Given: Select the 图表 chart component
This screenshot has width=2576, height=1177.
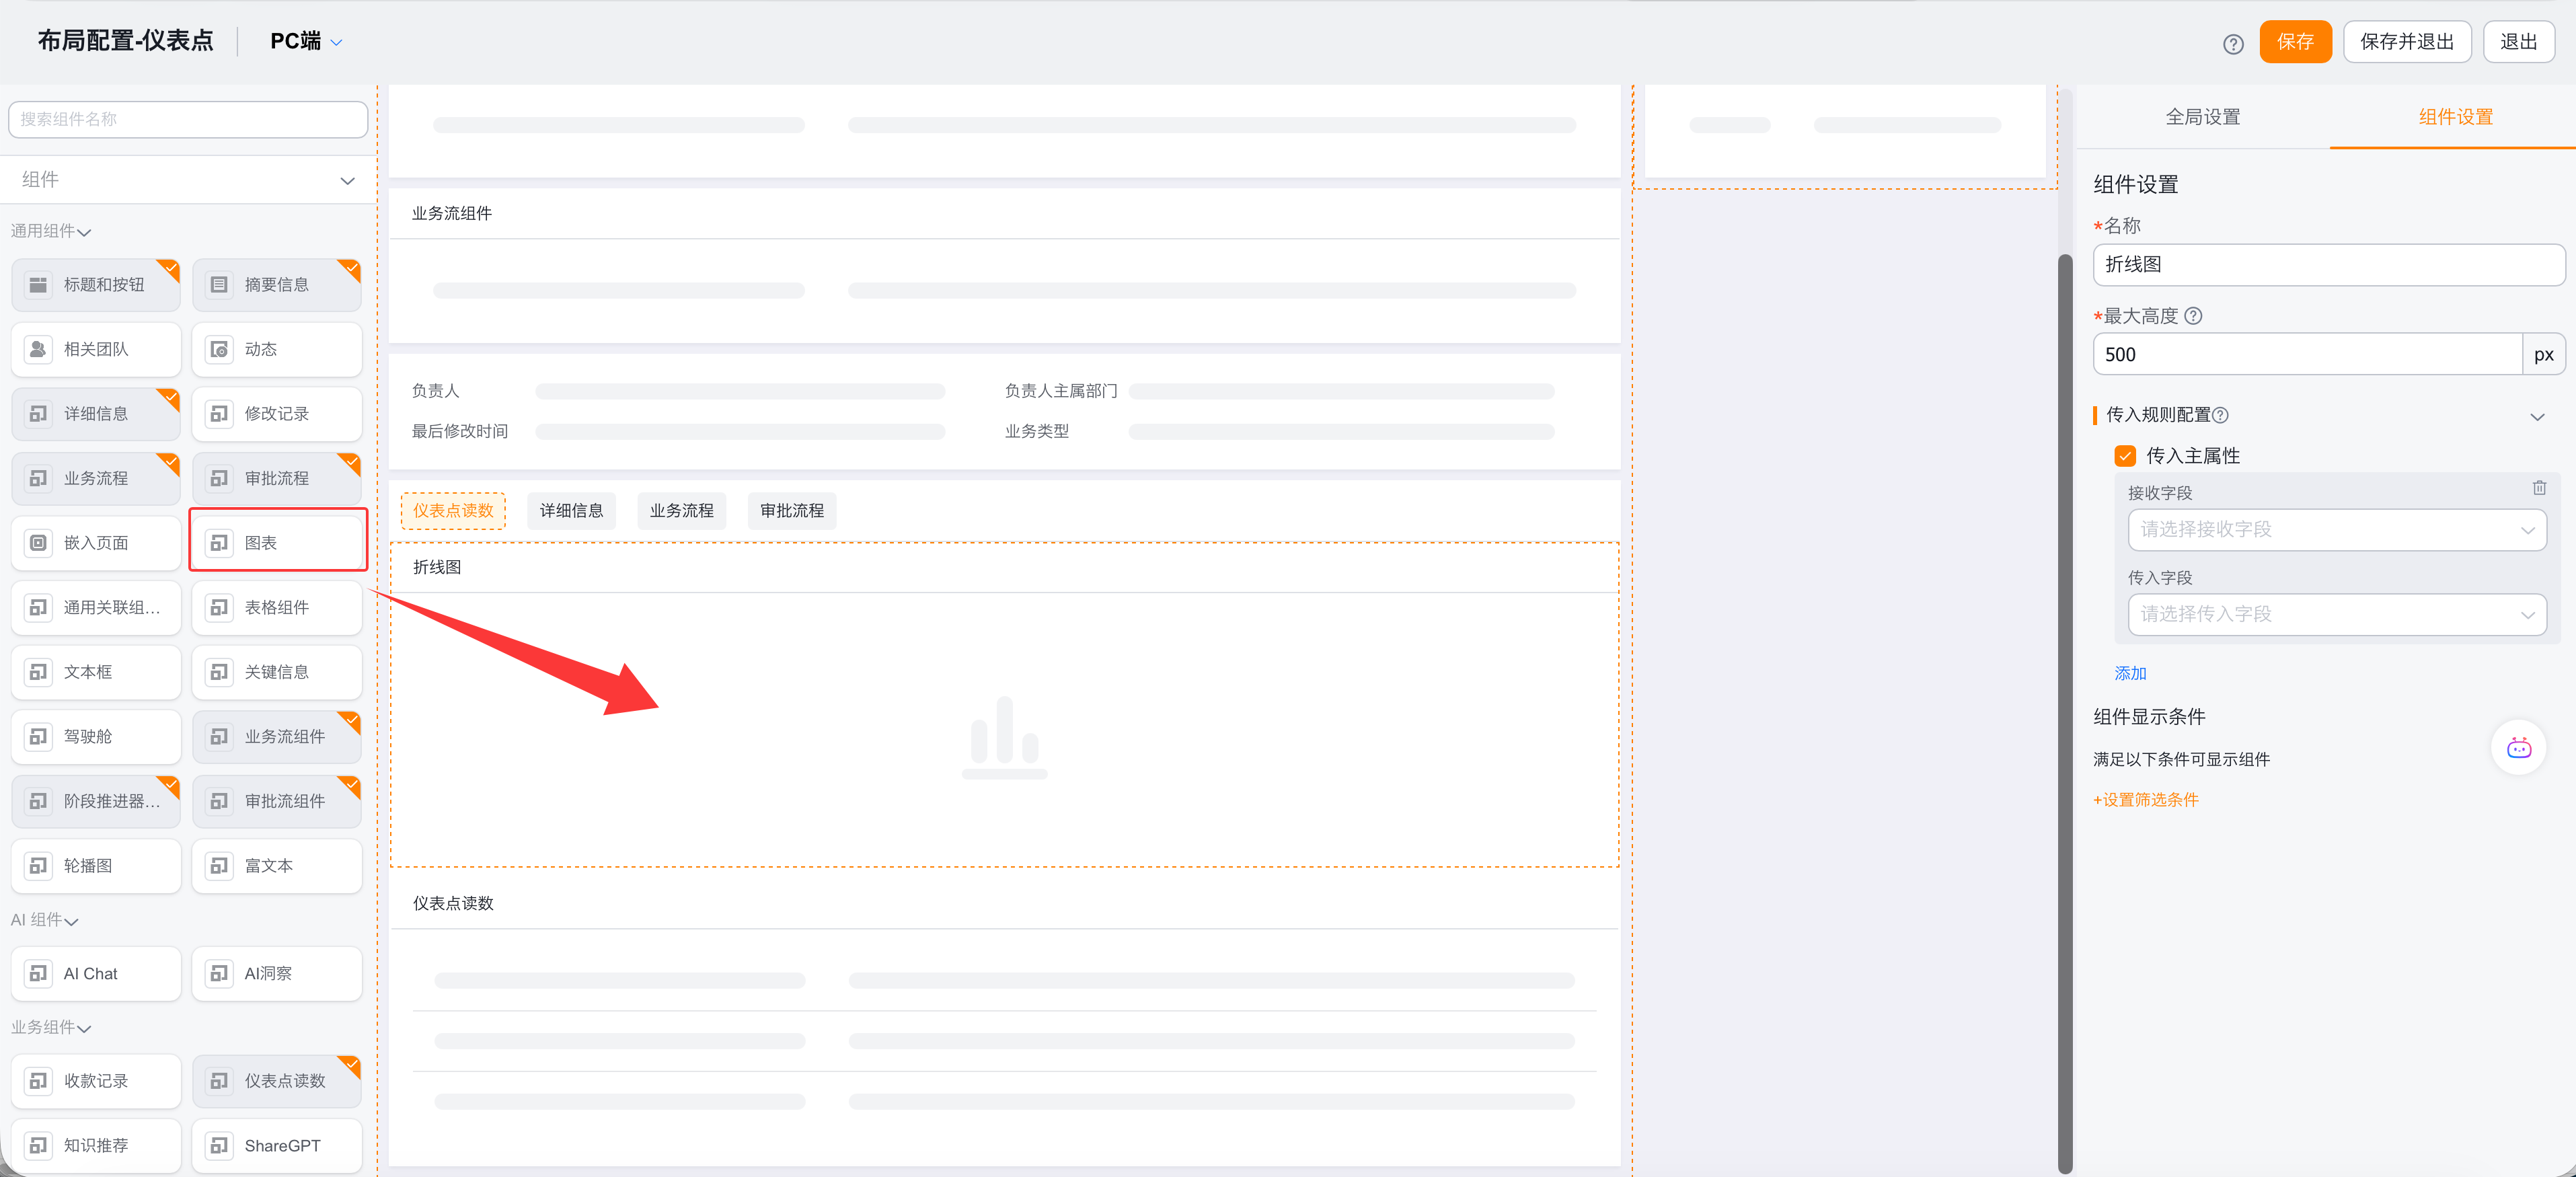Looking at the screenshot, I should 277,542.
